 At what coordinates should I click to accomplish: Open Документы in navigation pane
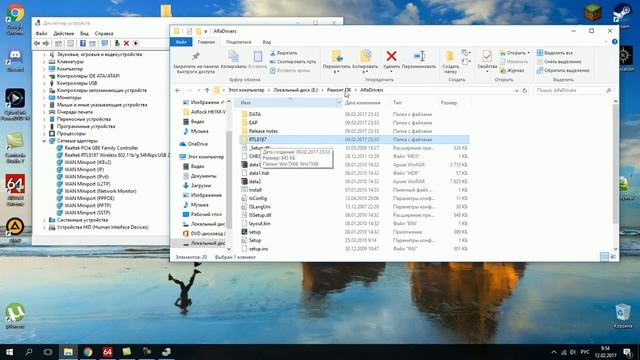pyautogui.click(x=203, y=176)
